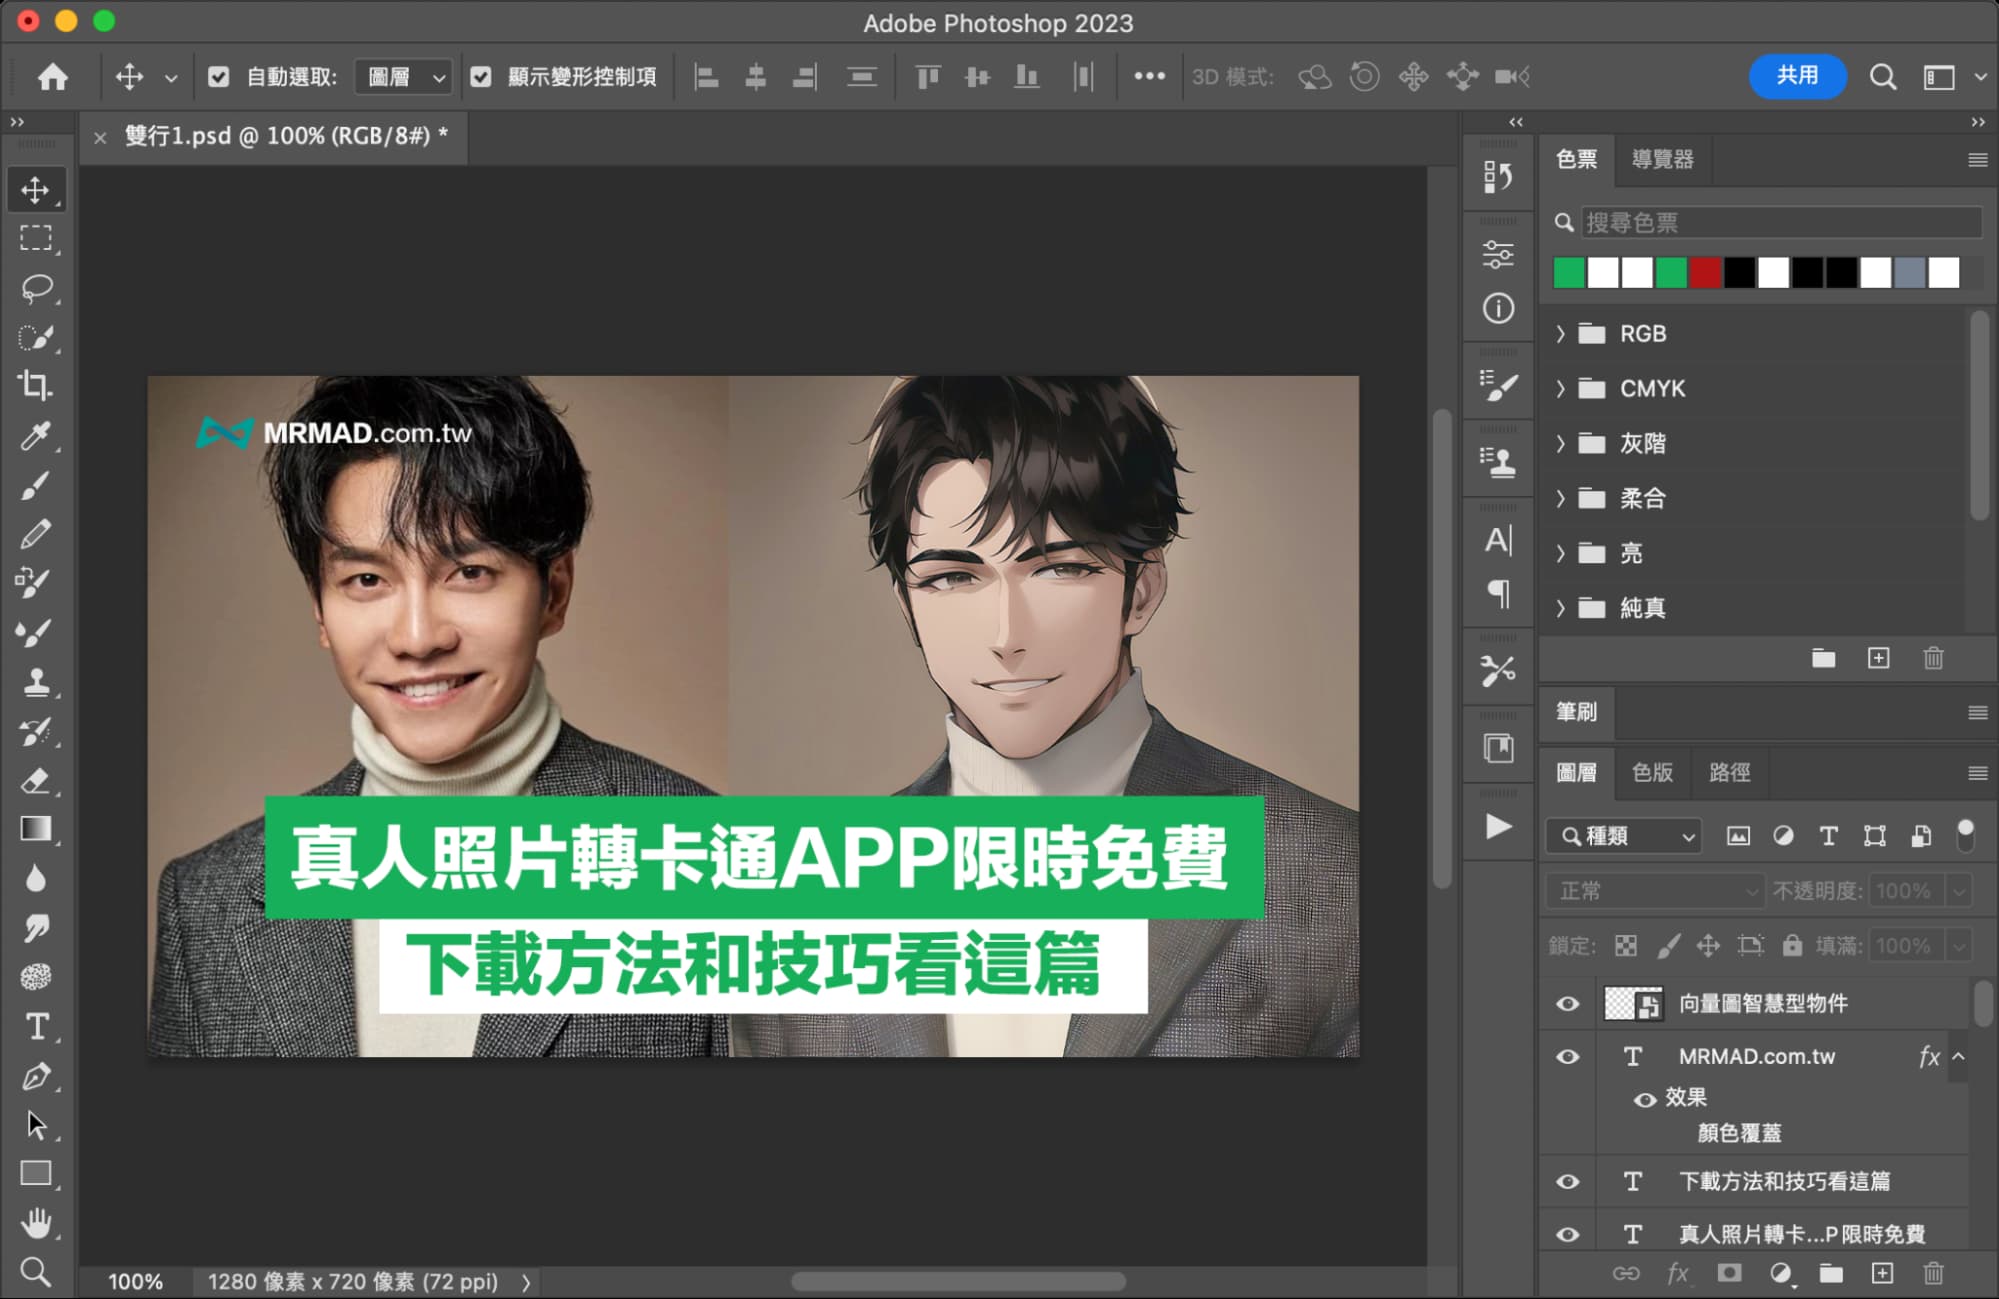Pick the blue-gray color swatch
The height and width of the screenshot is (1299, 1999).
[x=1909, y=272]
